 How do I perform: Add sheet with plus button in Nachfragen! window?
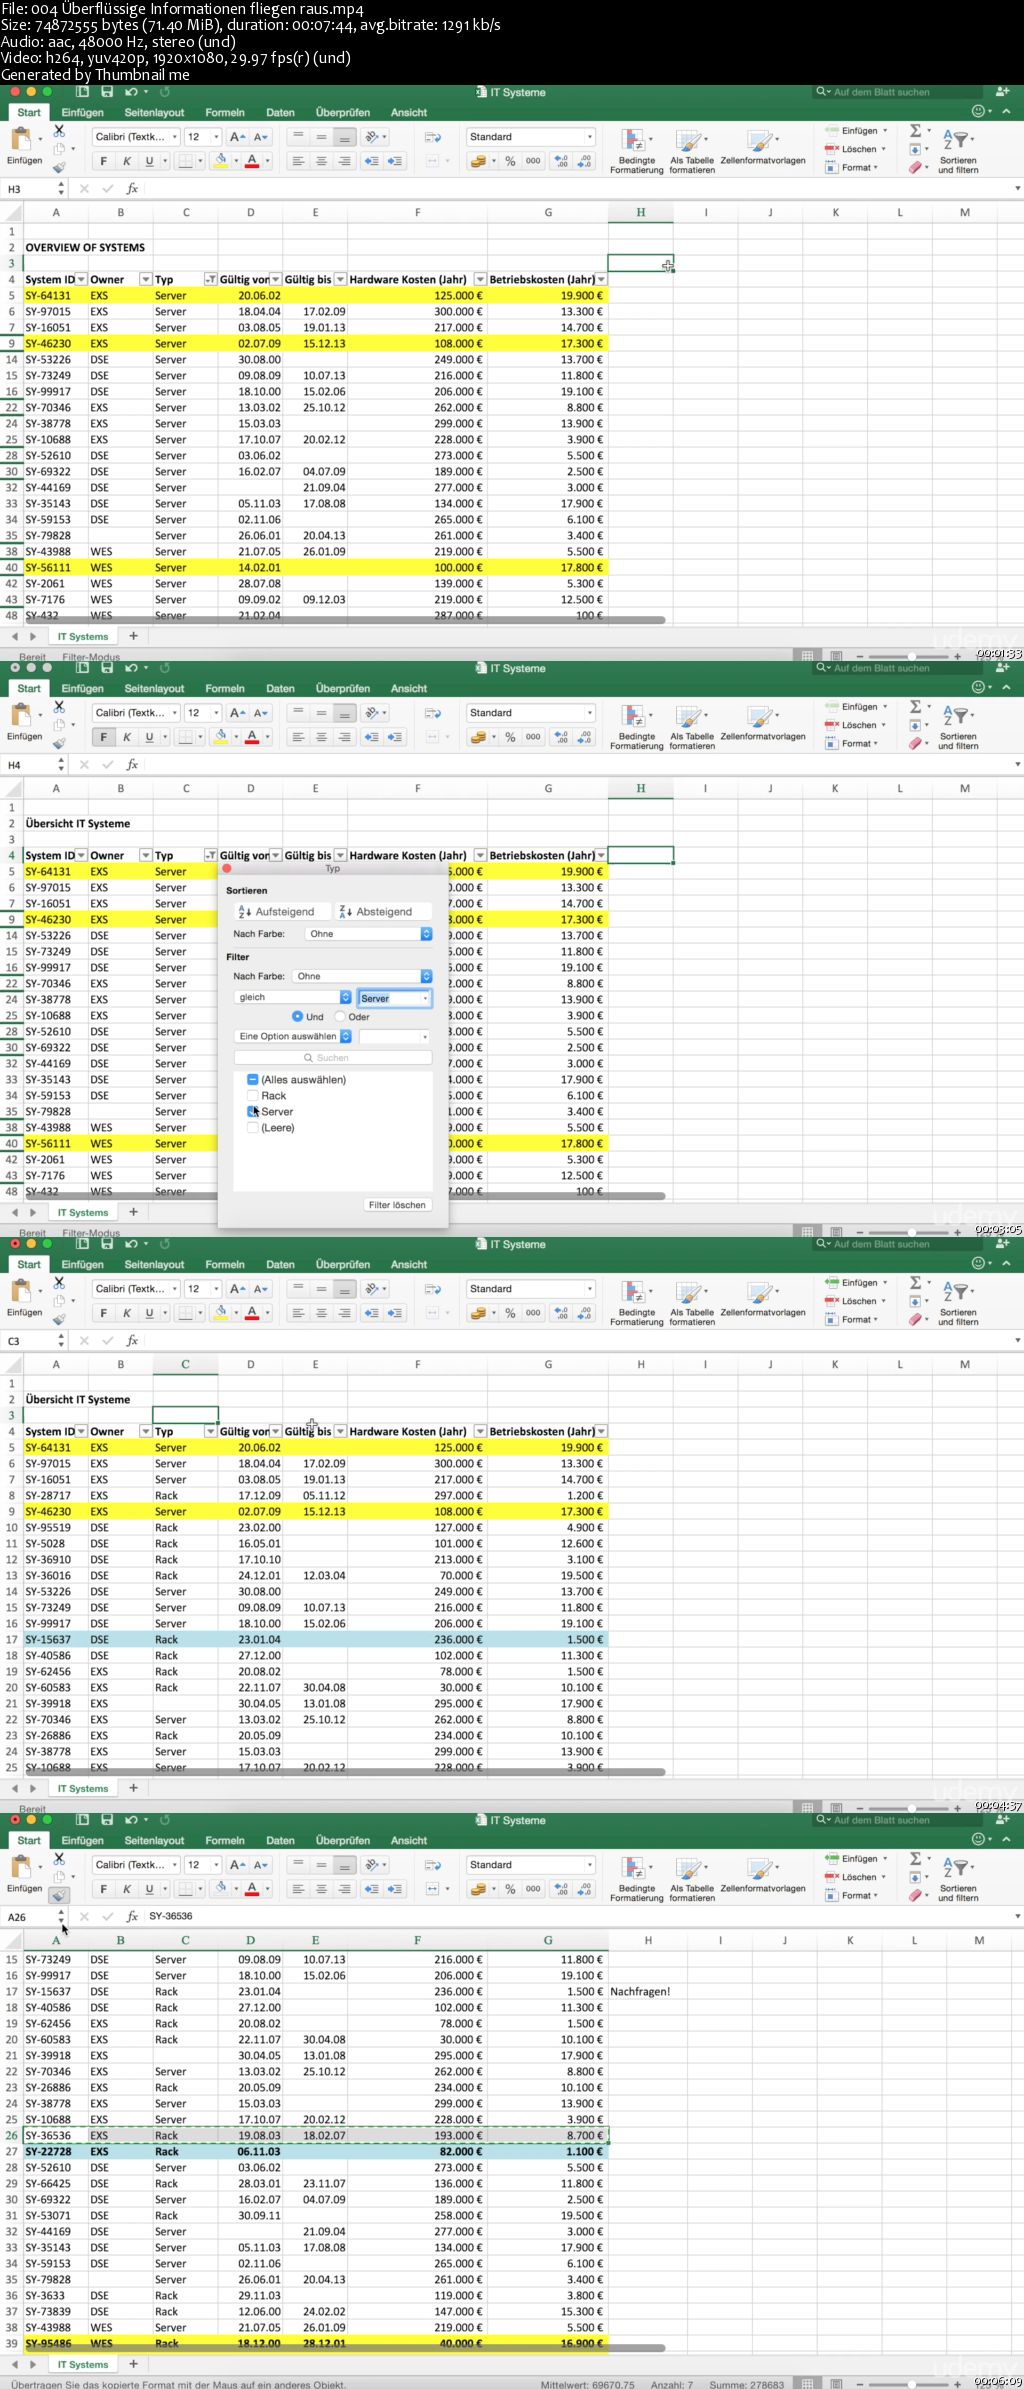tap(133, 2364)
